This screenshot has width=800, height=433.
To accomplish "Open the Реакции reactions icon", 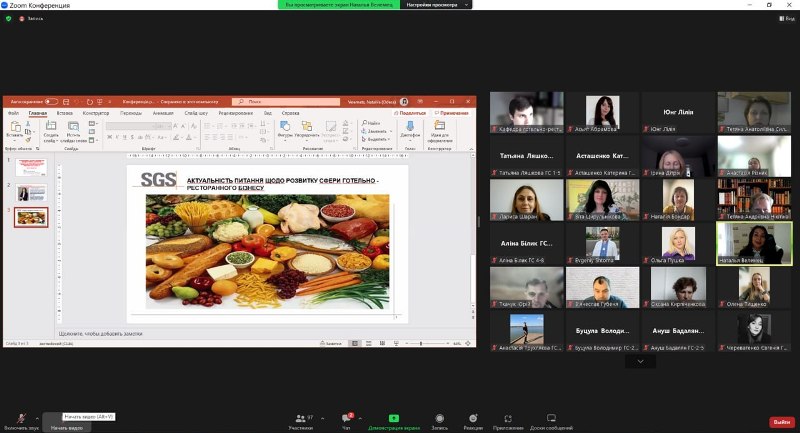I will (x=473, y=418).
